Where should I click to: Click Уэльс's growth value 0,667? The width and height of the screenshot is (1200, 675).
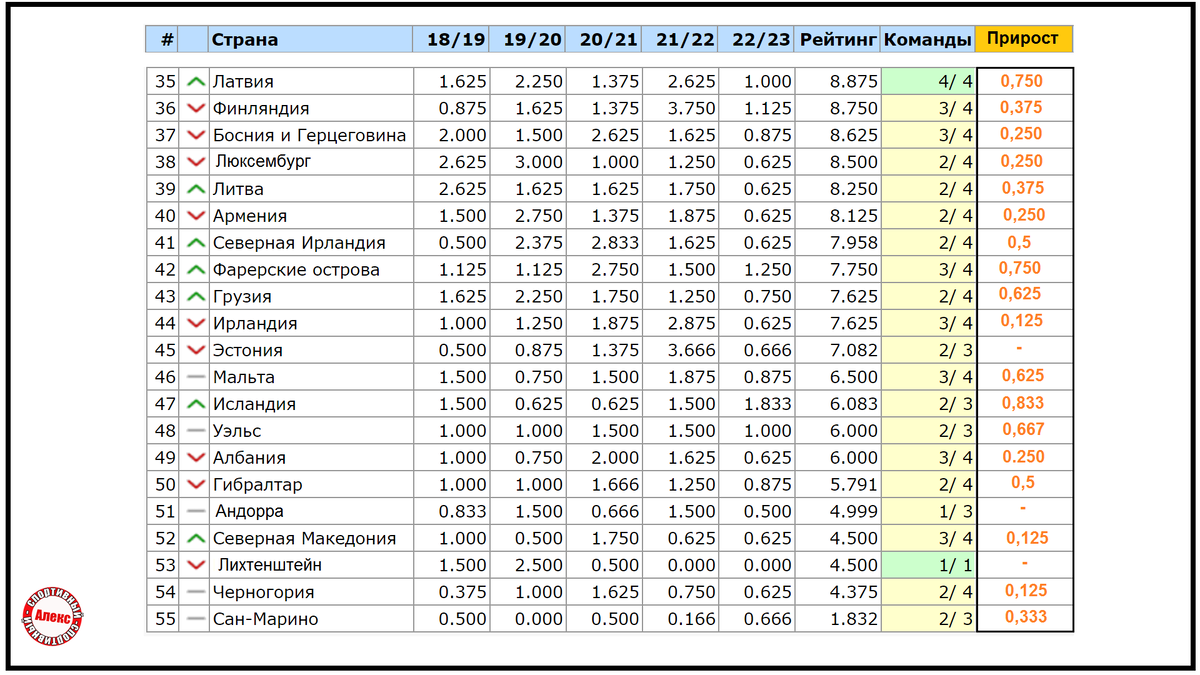pos(1022,430)
